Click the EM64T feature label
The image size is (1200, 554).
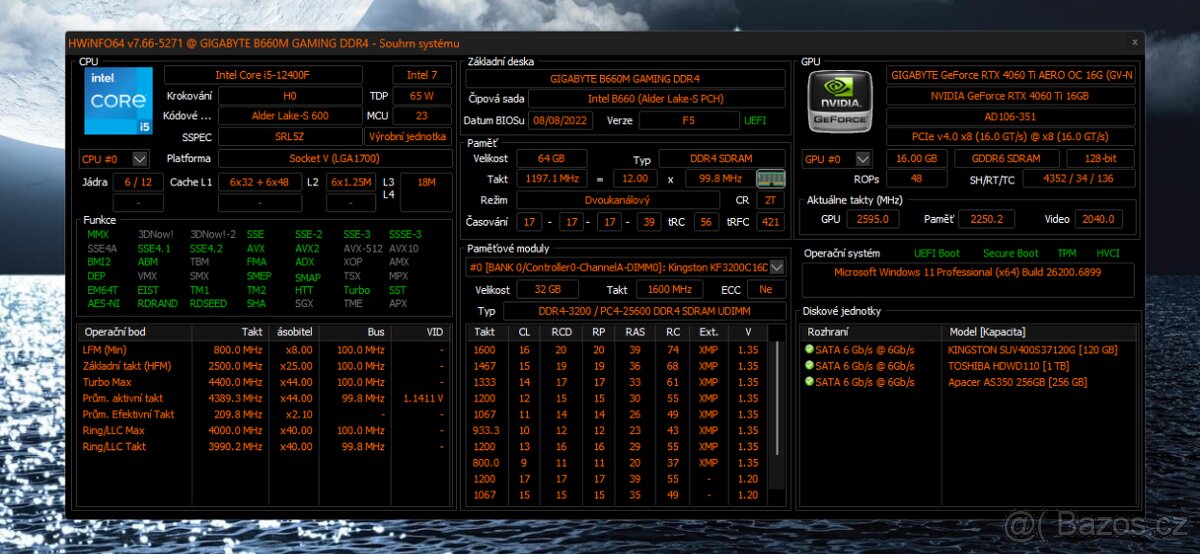[x=102, y=290]
